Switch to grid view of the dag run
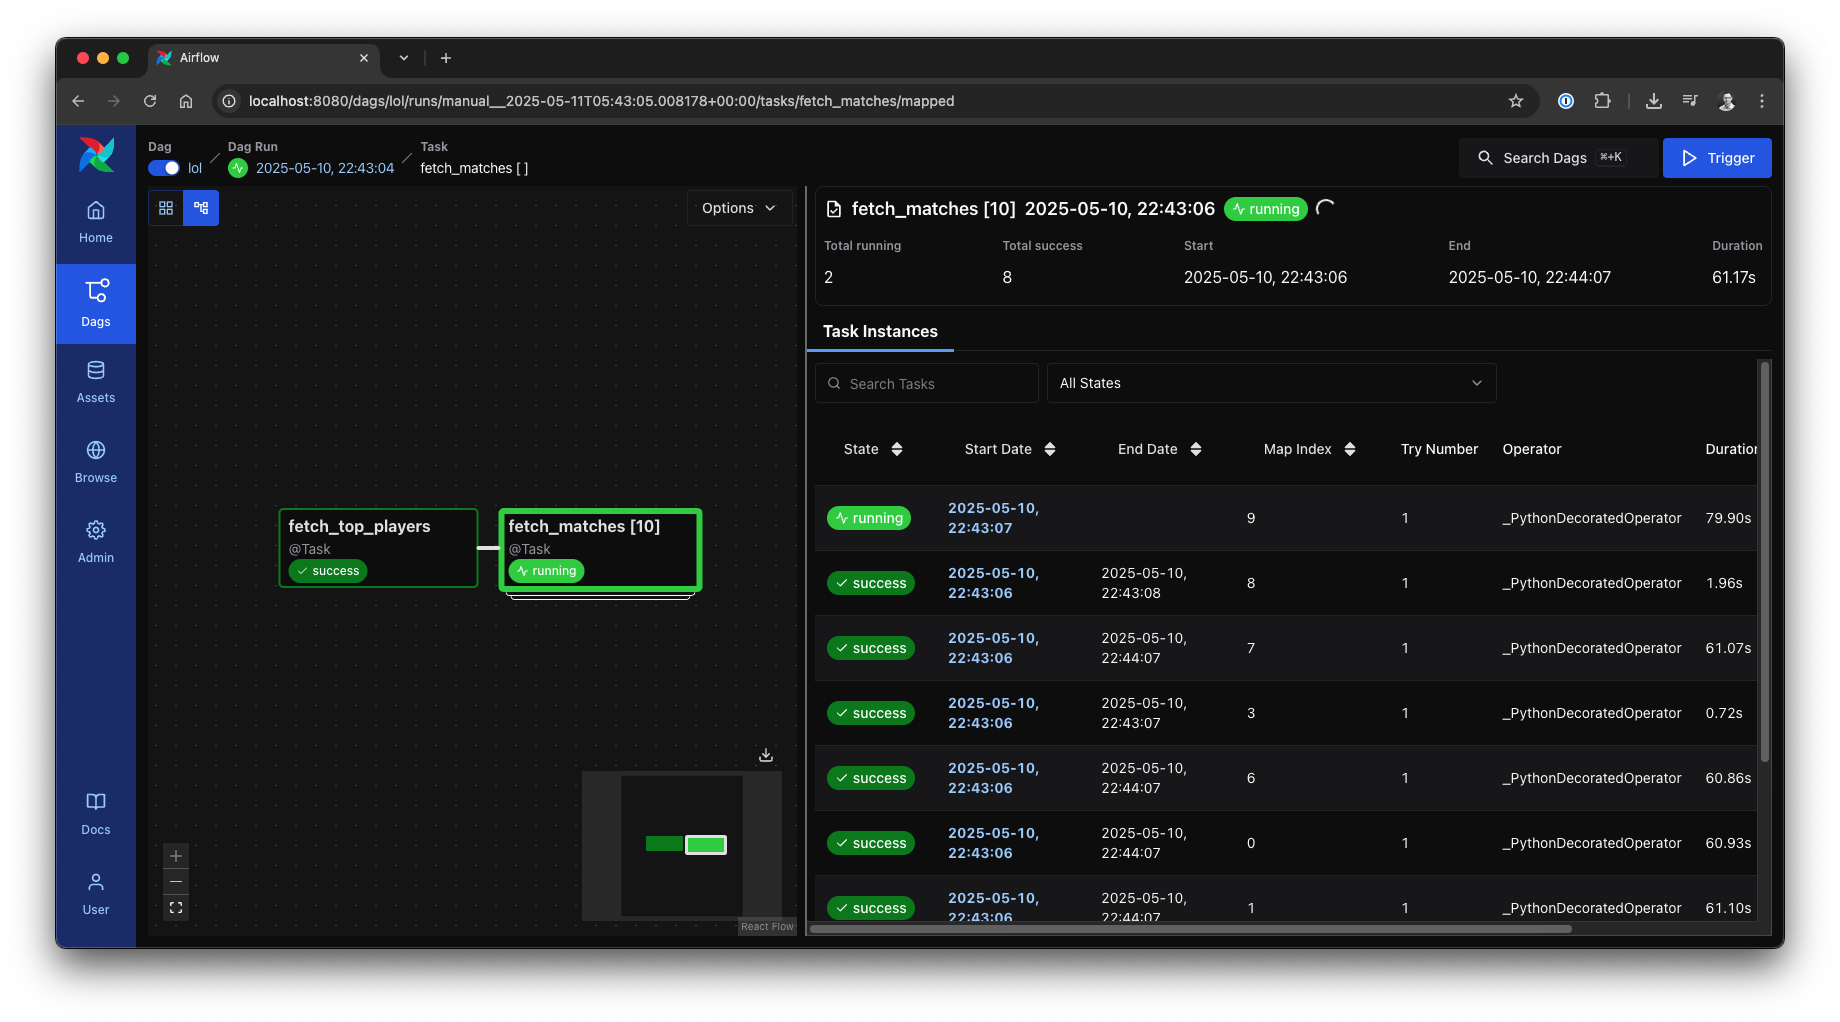The height and width of the screenshot is (1022, 1840). [x=166, y=207]
